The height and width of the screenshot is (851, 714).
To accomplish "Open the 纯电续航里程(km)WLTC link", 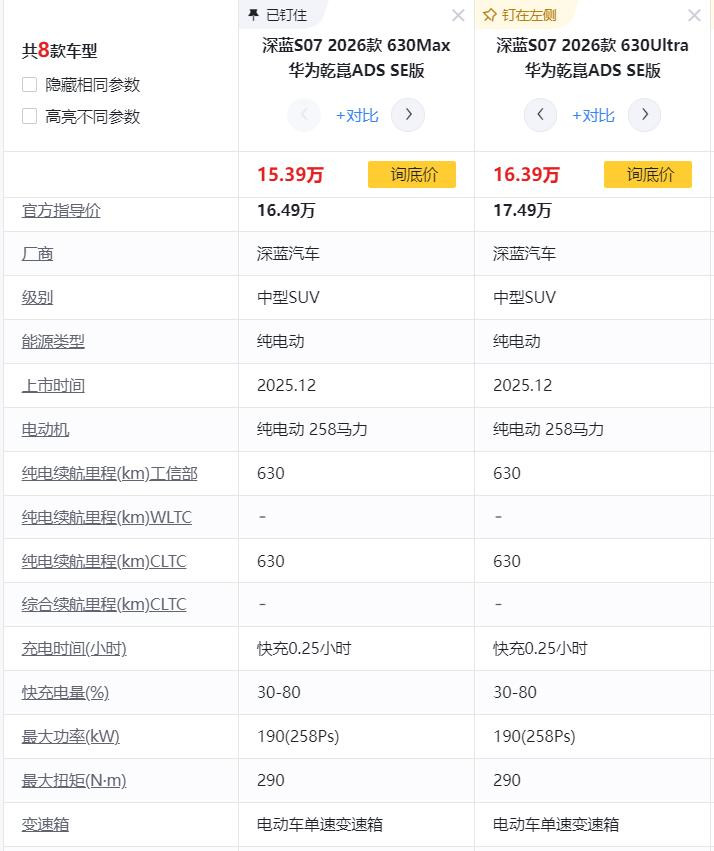I will pyautogui.click(x=107, y=517).
